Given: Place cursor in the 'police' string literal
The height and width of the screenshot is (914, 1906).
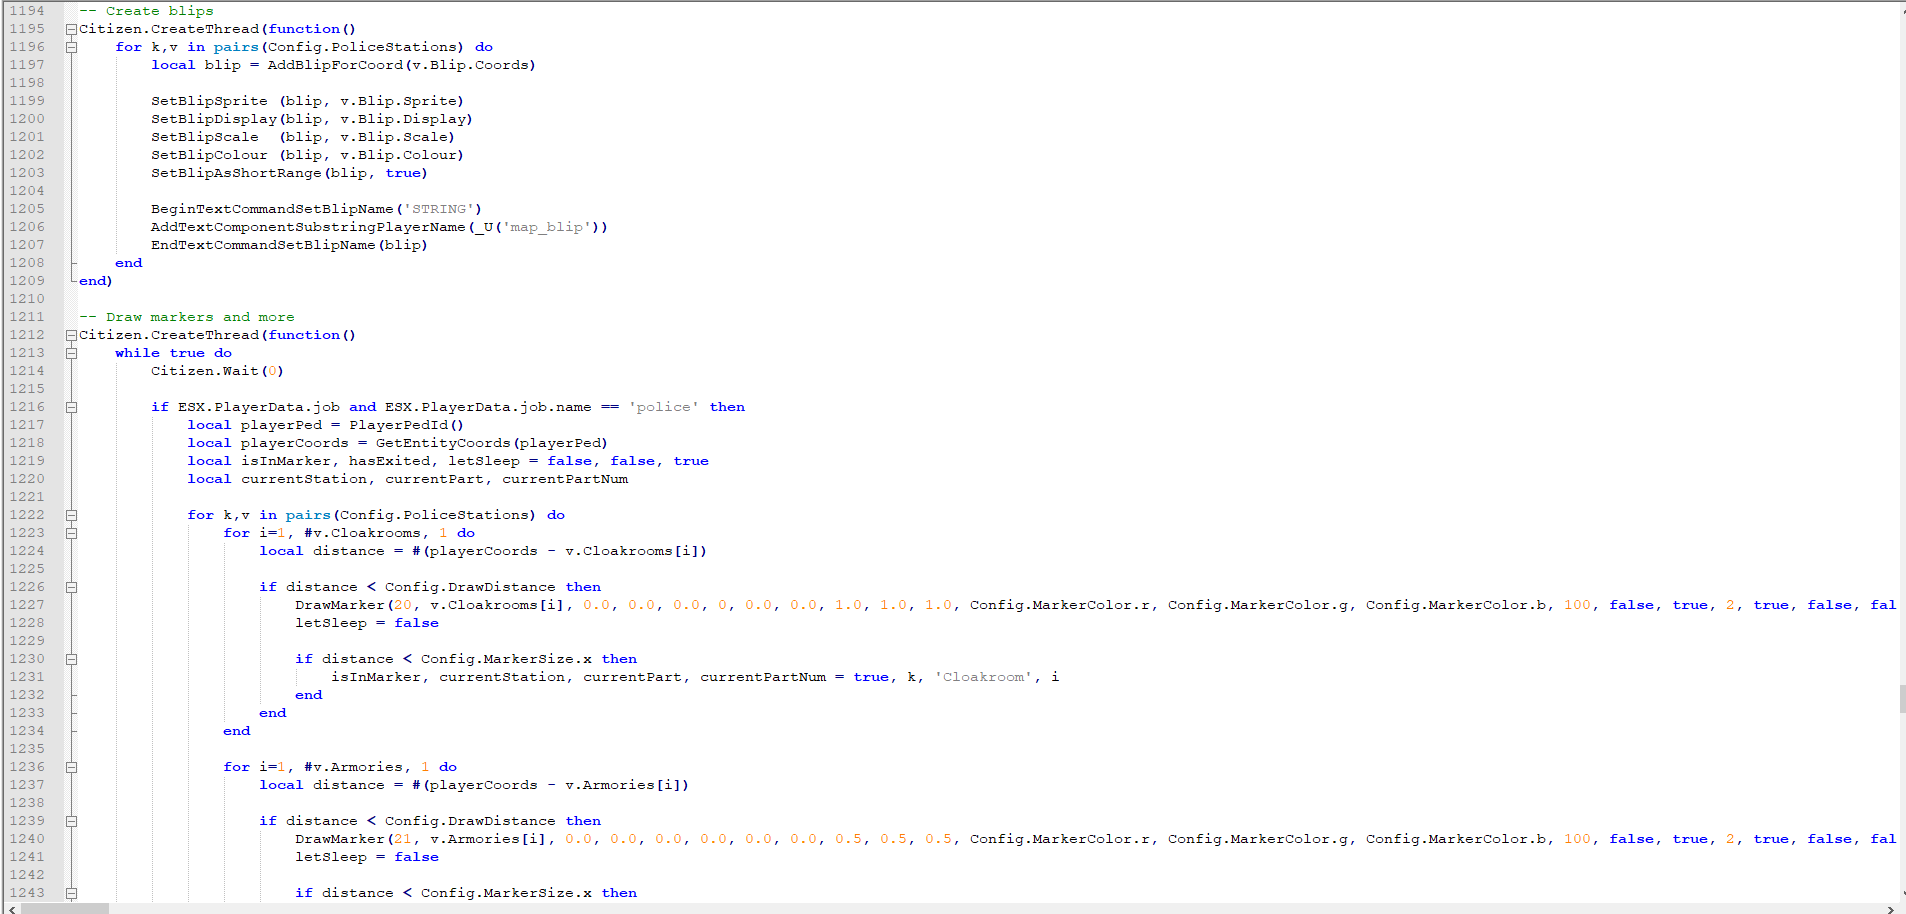Looking at the screenshot, I should [x=664, y=406].
